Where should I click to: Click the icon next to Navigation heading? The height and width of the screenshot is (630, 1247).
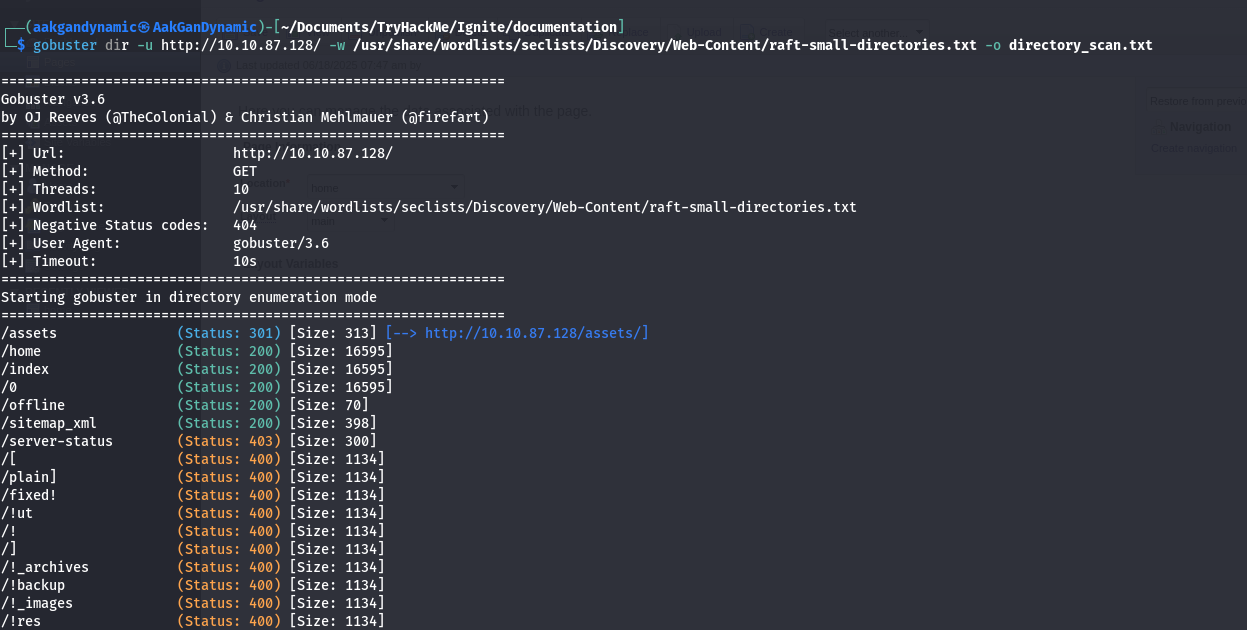(x=1159, y=127)
